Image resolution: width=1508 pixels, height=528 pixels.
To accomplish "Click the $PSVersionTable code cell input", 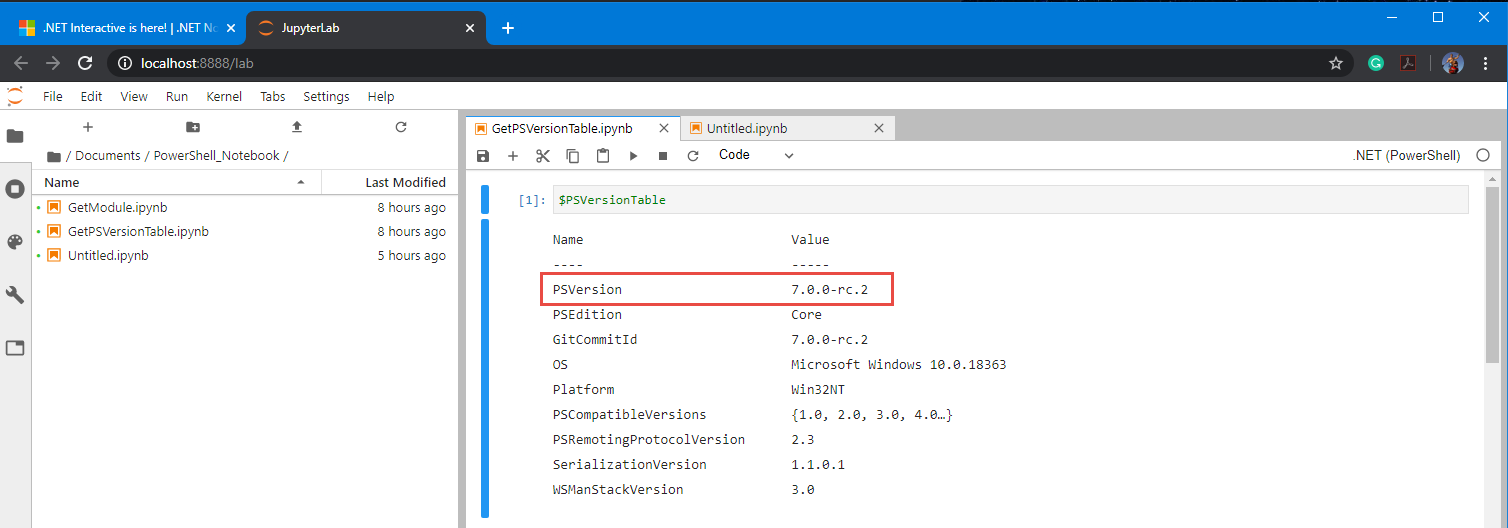I will [1010, 200].
